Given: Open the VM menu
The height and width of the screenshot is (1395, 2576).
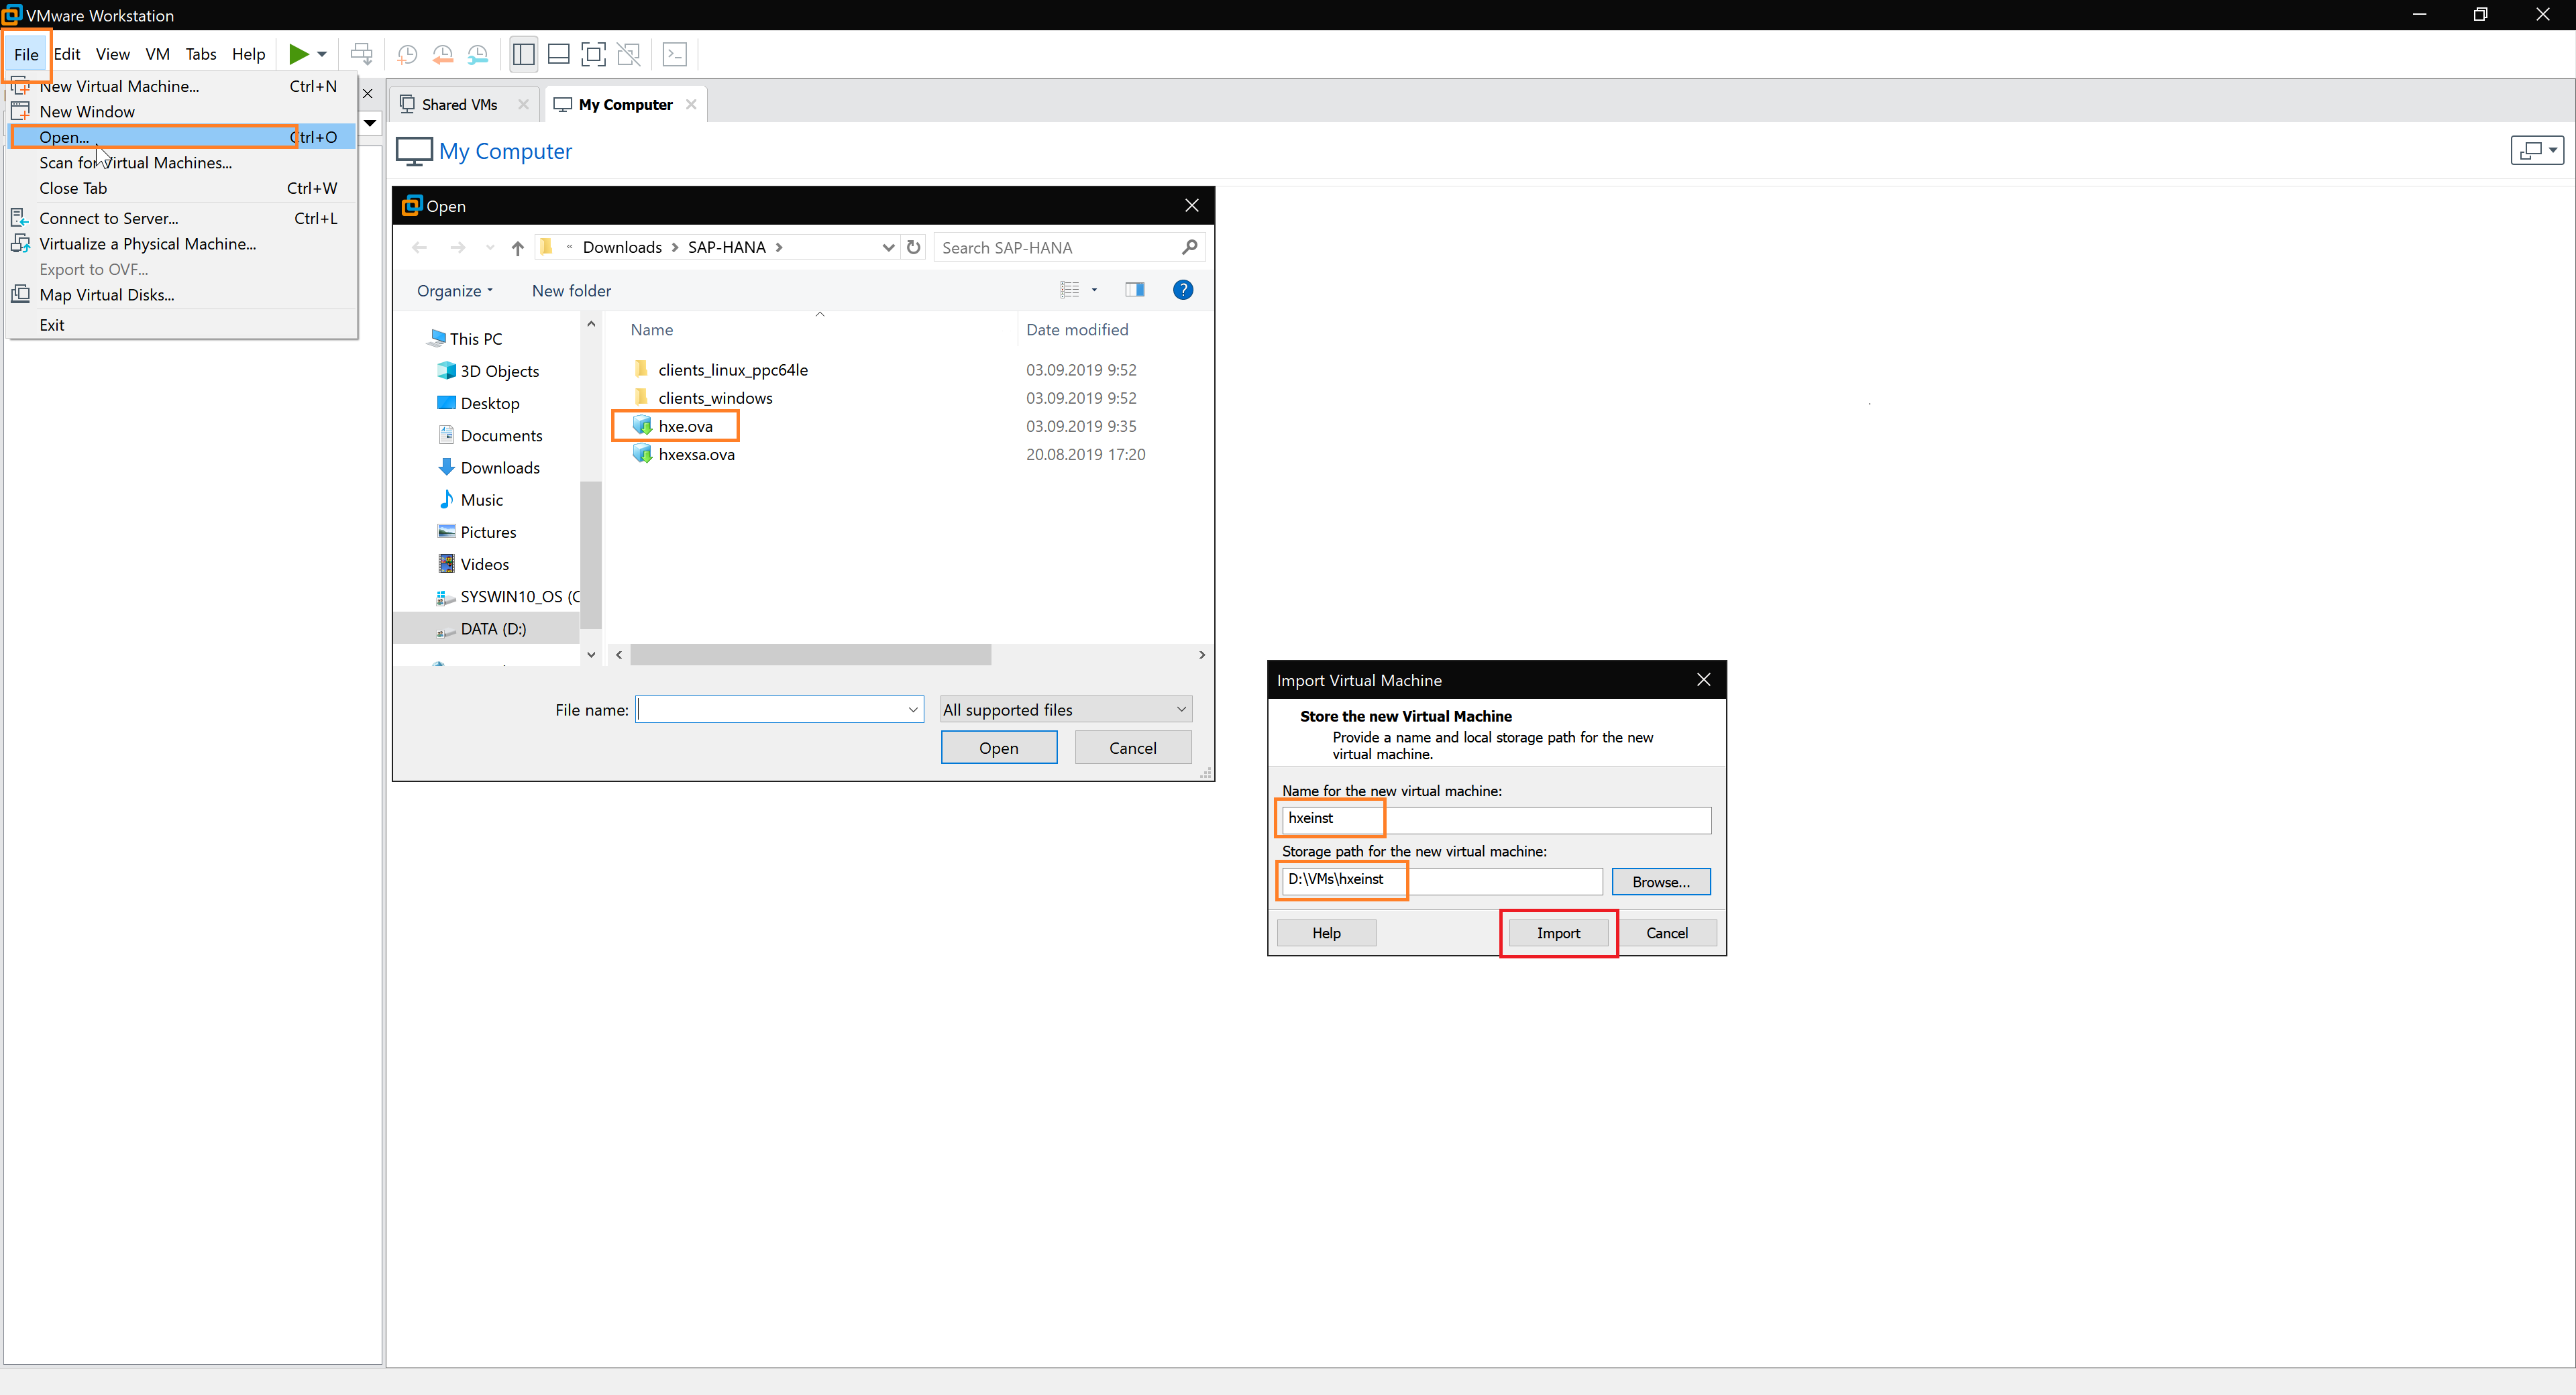Looking at the screenshot, I should coord(157,54).
